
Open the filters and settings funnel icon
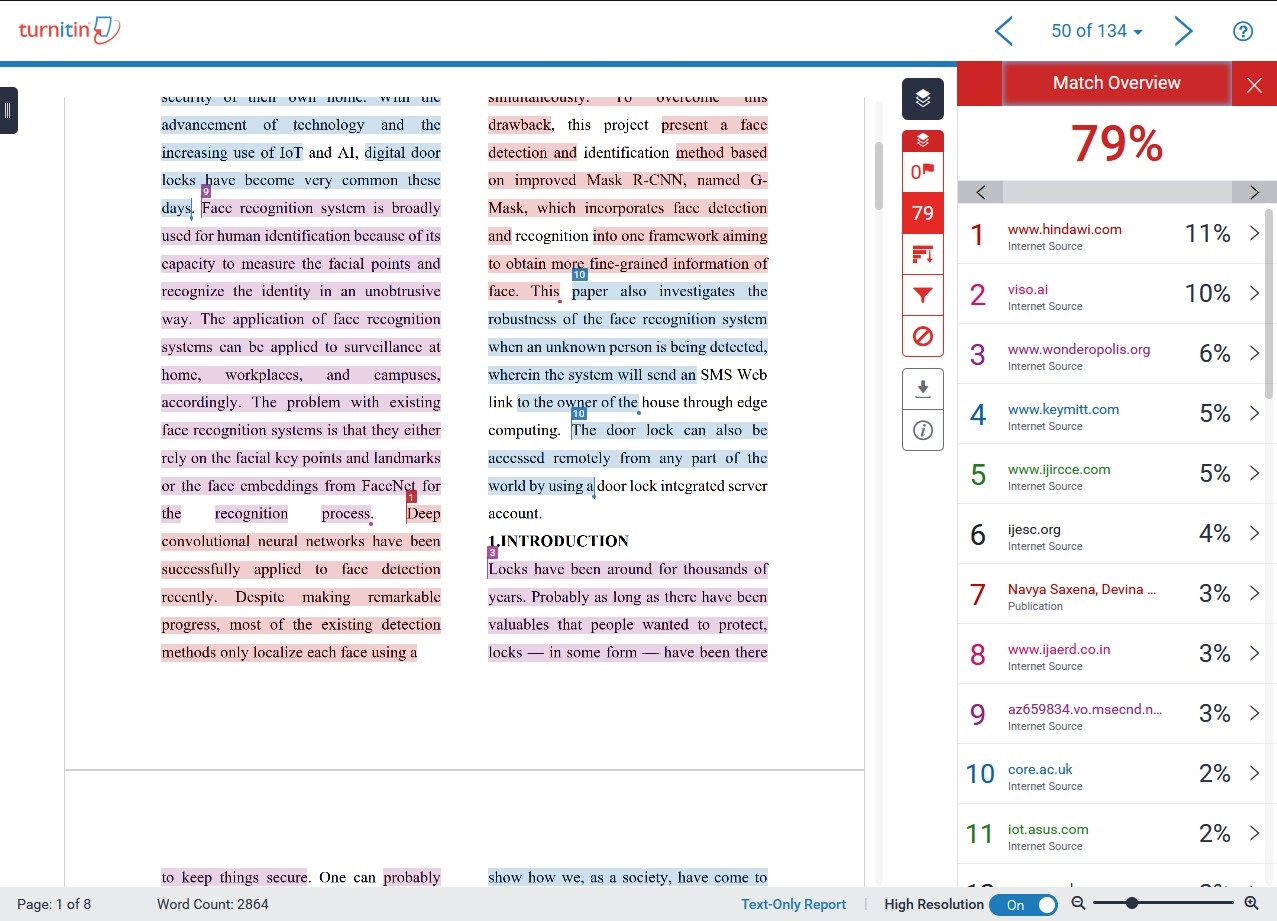(x=922, y=295)
